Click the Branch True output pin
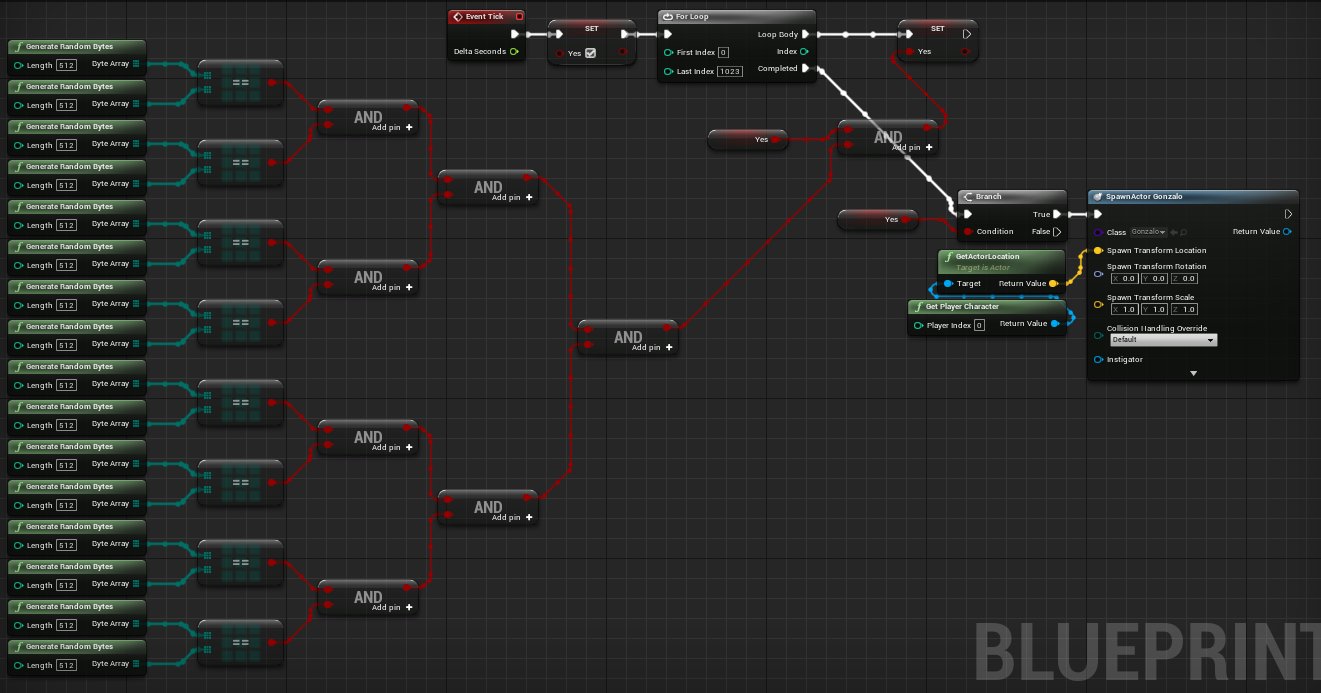The image size is (1321, 693). pos(1057,214)
